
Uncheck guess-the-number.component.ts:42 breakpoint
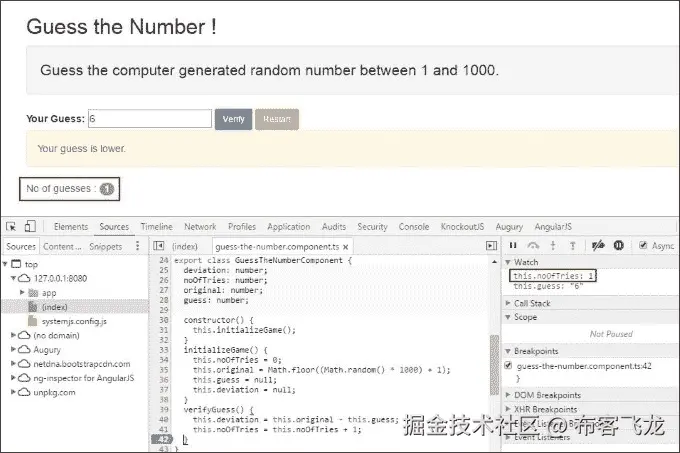508,365
